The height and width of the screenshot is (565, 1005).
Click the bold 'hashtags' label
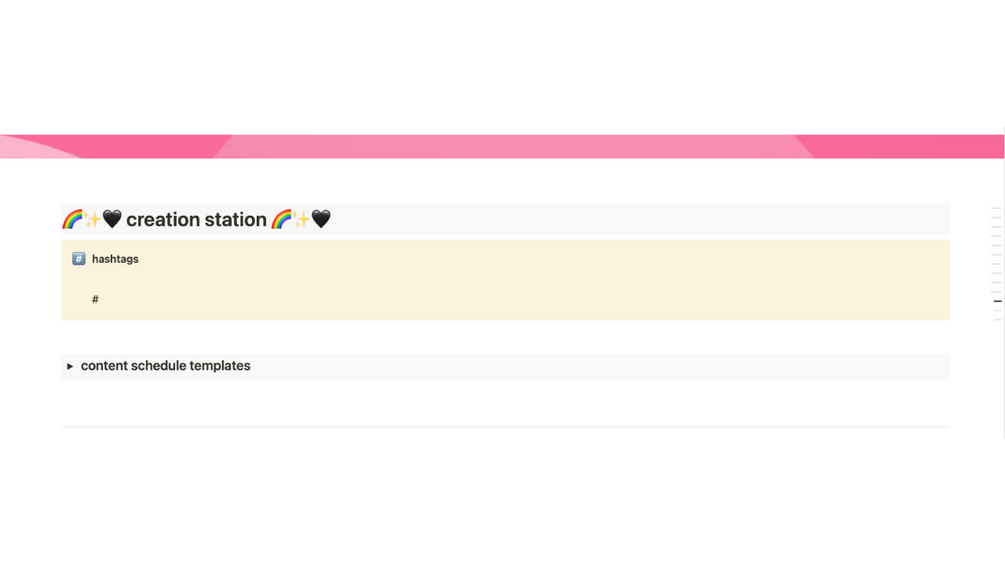(115, 259)
